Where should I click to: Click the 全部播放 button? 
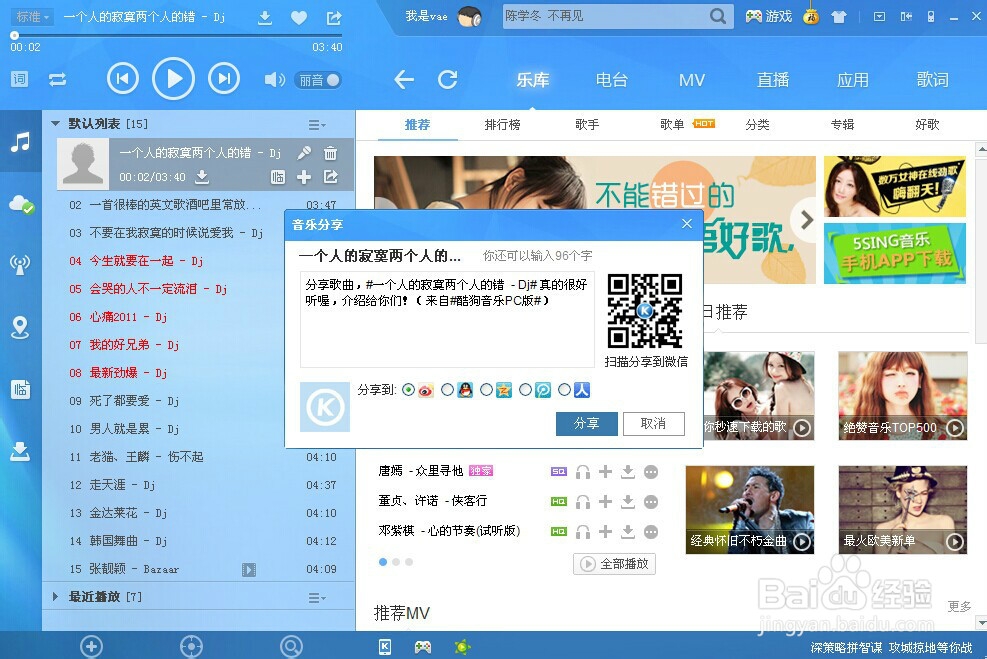614,563
